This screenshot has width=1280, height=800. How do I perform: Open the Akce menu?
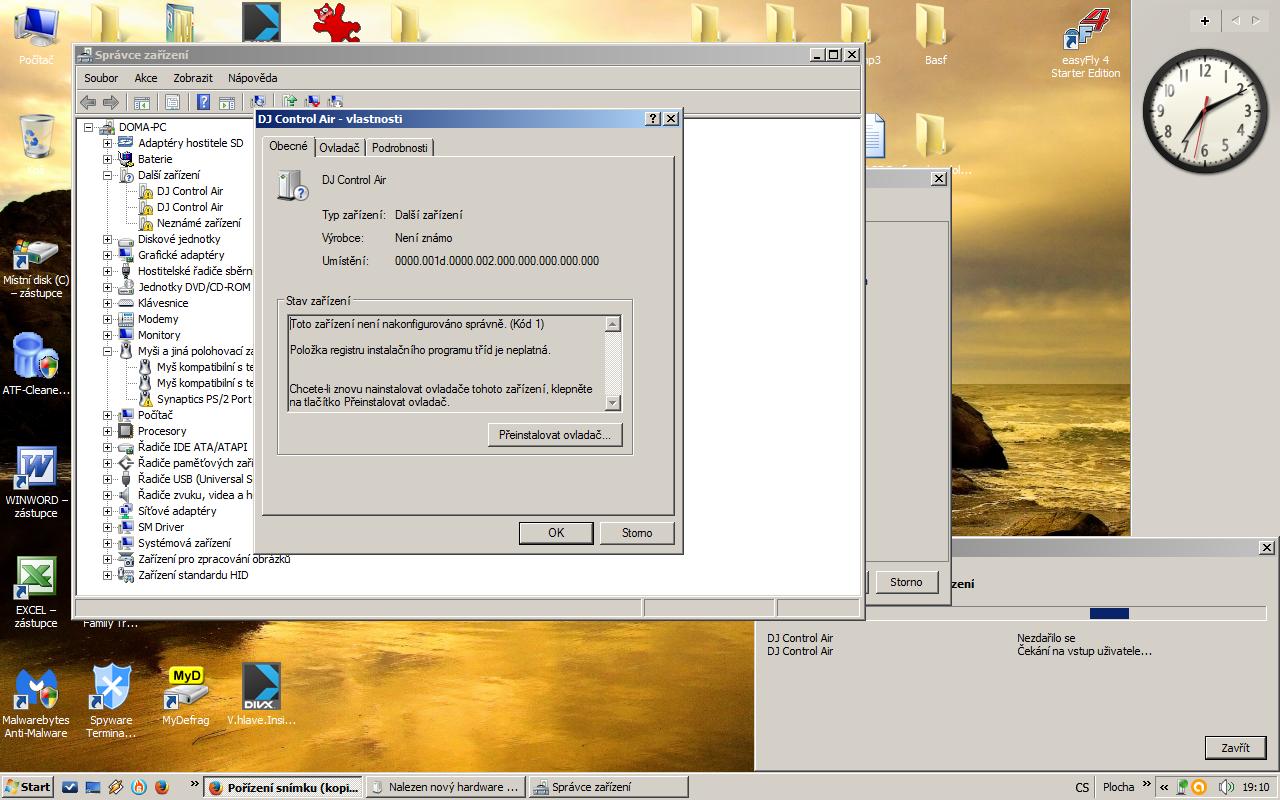coord(146,78)
